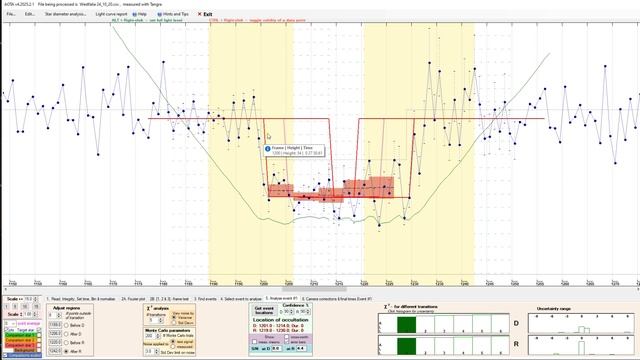Viewport: 640px width, 360px height.
Task: Toggle the Background curve checkbox
Action: 39,350
